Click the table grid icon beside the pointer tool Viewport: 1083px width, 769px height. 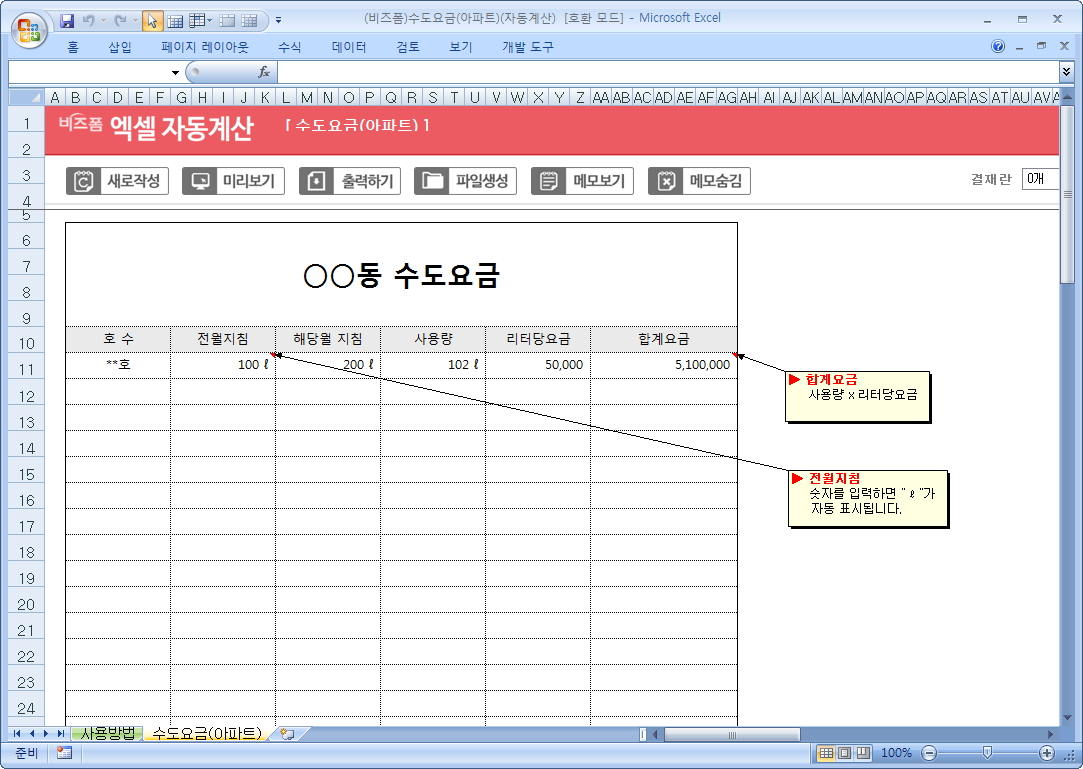(x=175, y=21)
